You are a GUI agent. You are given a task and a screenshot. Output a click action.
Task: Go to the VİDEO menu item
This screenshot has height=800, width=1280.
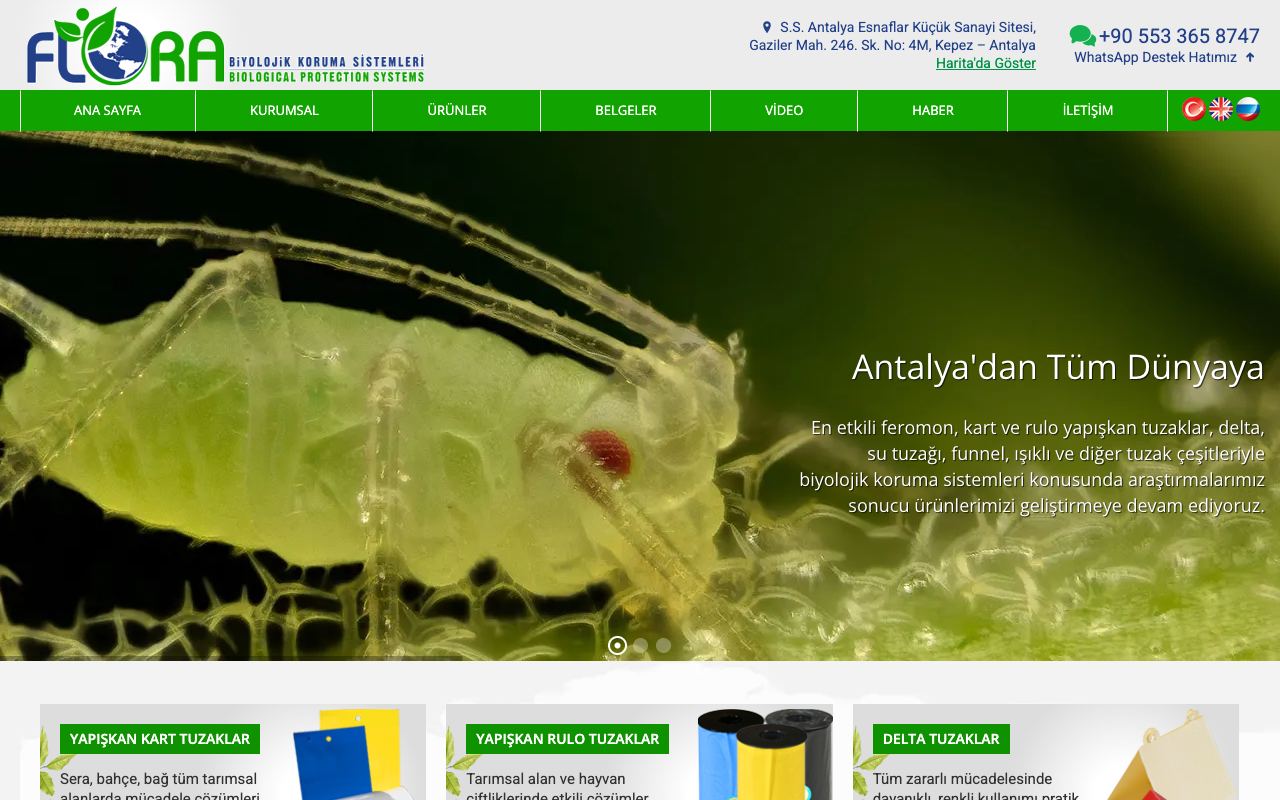(x=784, y=110)
